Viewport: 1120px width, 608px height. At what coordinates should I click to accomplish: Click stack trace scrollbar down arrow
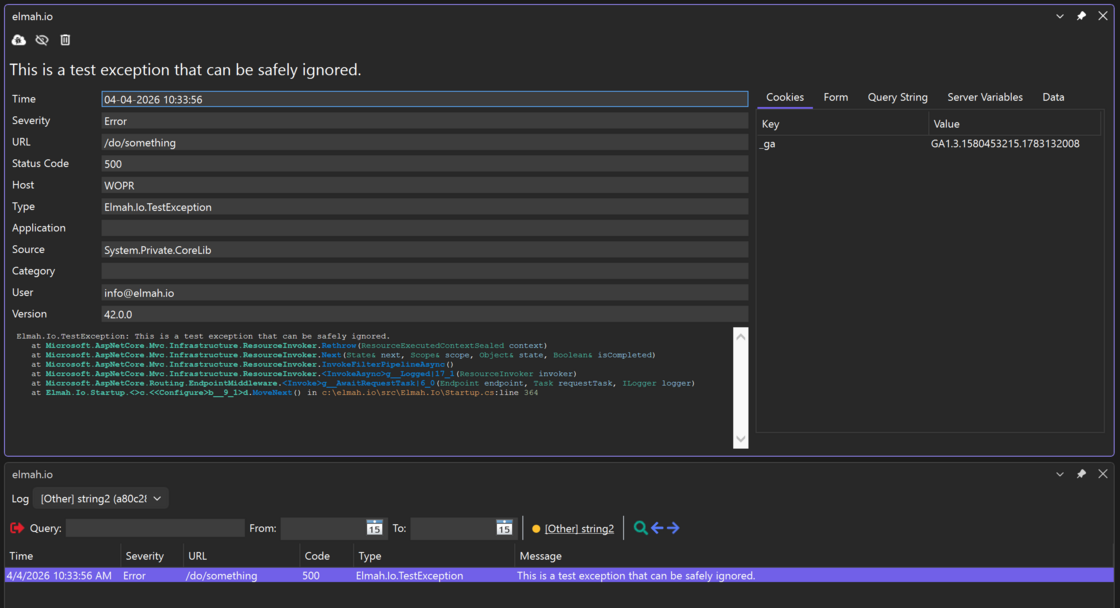pos(741,439)
